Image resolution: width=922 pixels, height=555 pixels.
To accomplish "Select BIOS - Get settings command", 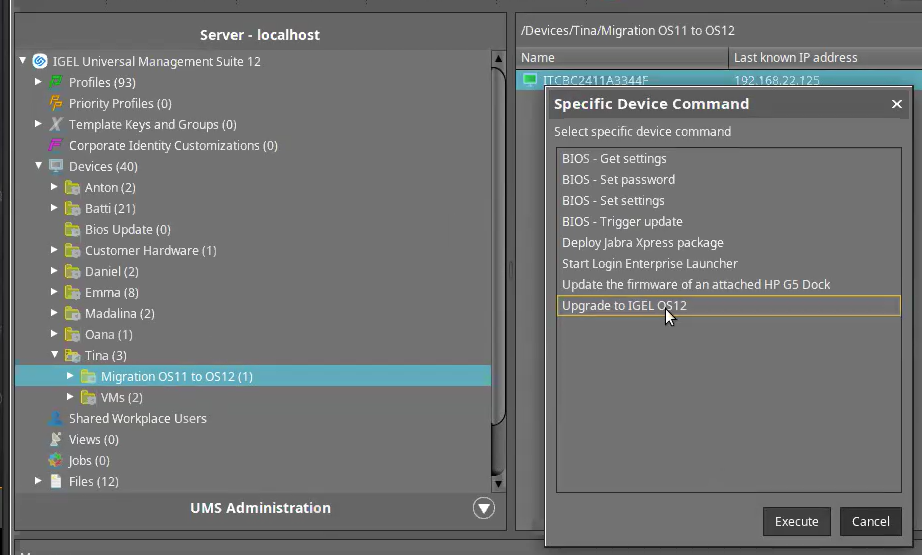I will (729, 159).
